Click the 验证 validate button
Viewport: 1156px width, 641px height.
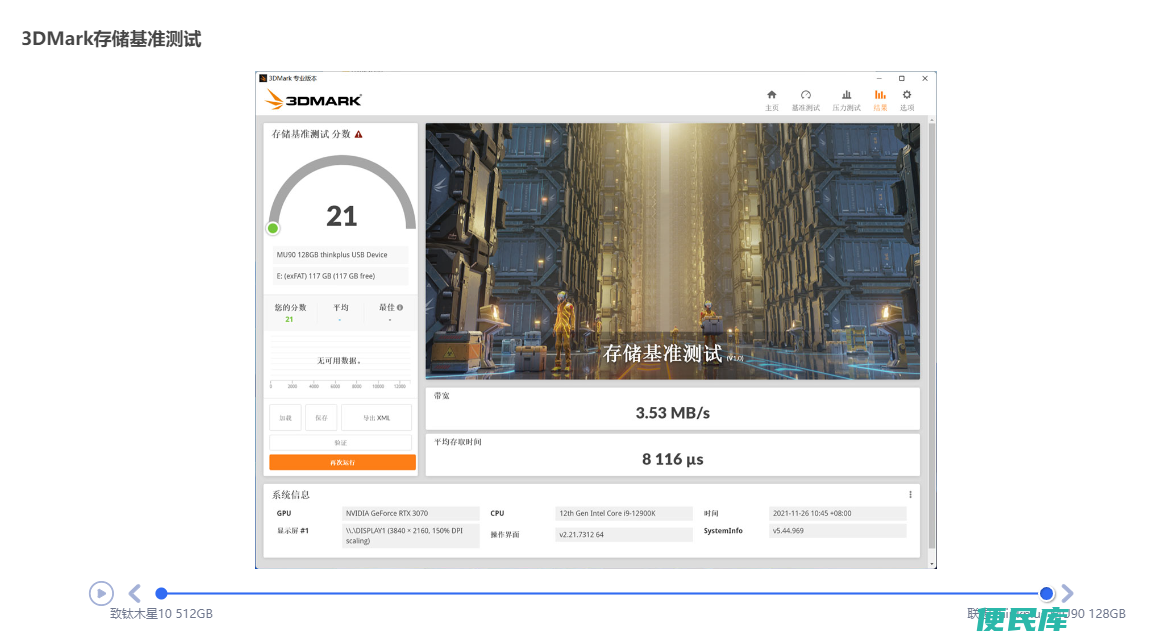point(341,443)
